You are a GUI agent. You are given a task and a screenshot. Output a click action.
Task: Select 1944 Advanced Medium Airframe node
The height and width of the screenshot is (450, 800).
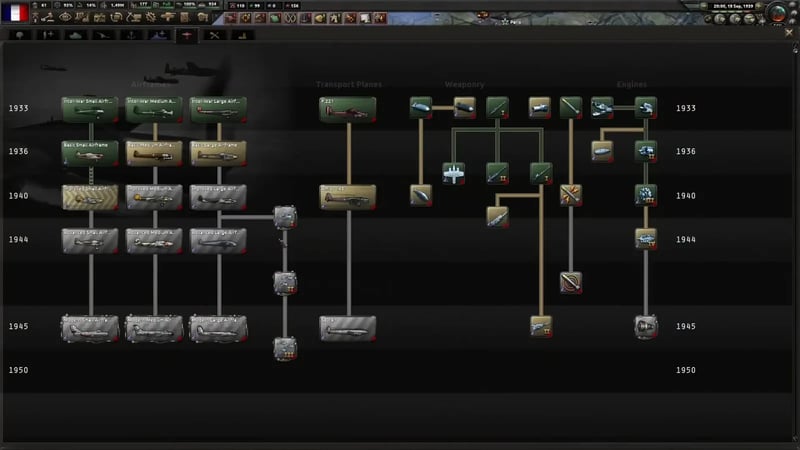tap(154, 241)
